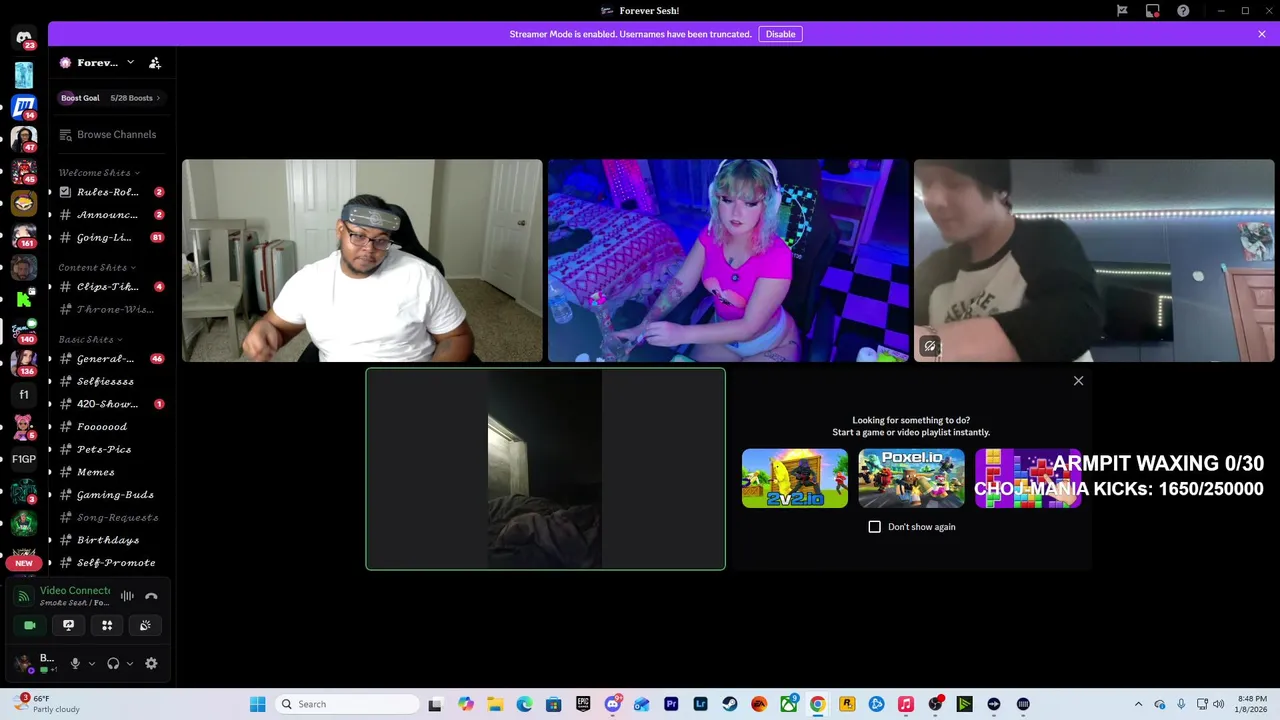Image resolution: width=1280 pixels, height=720 pixels.
Task: Collapse the Content Shits category
Action: point(97,267)
